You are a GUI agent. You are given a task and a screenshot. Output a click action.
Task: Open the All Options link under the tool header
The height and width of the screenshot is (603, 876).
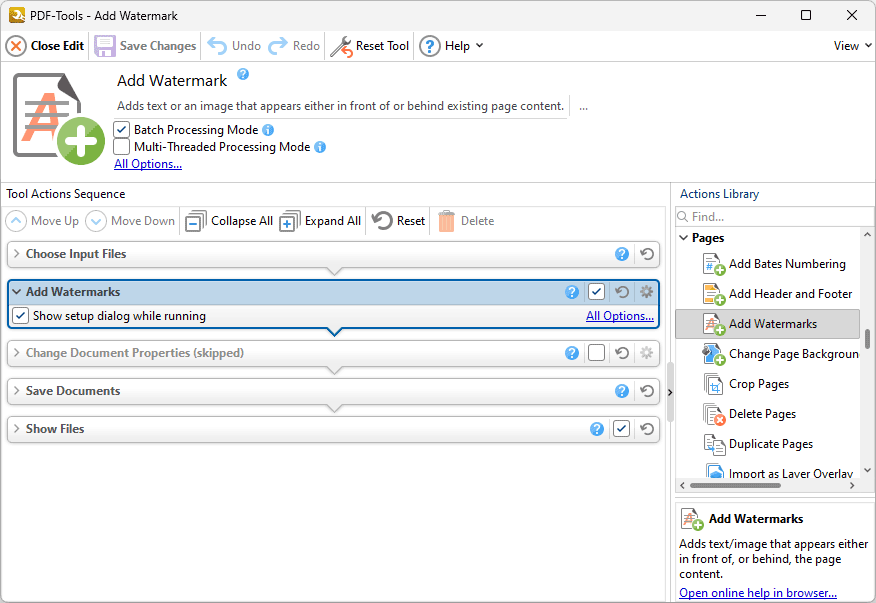click(148, 164)
